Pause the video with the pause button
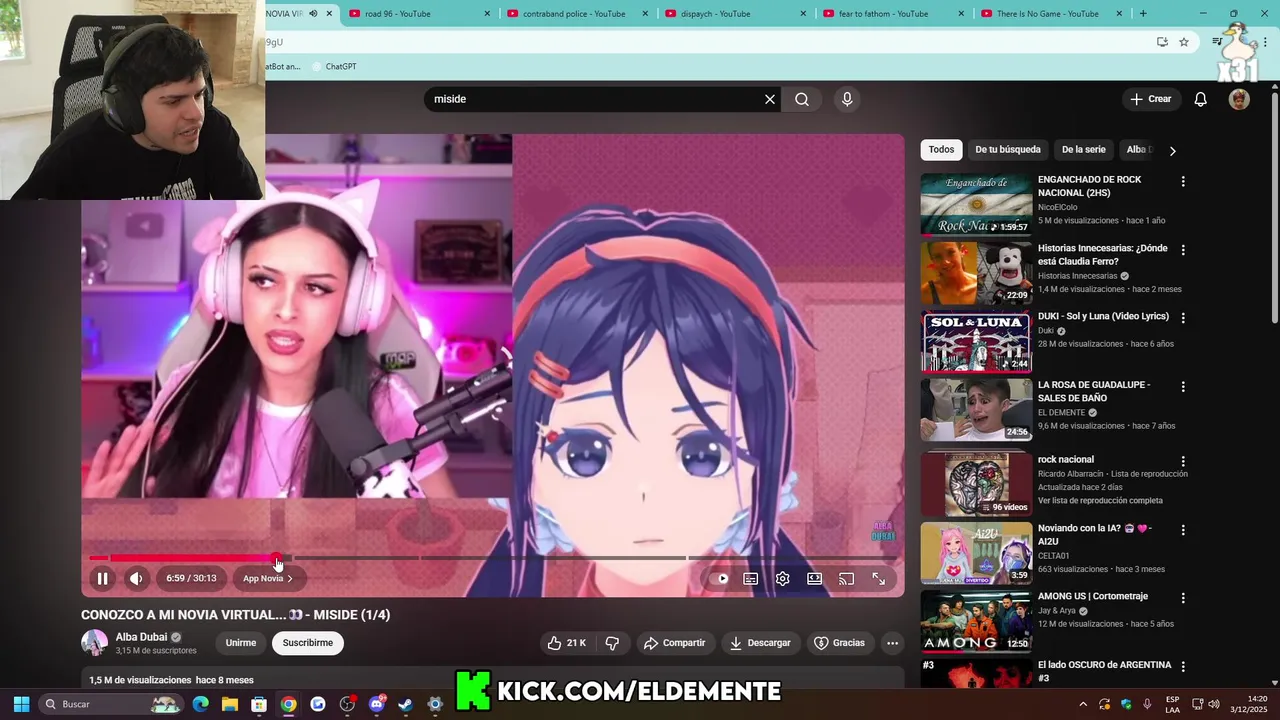 point(102,578)
